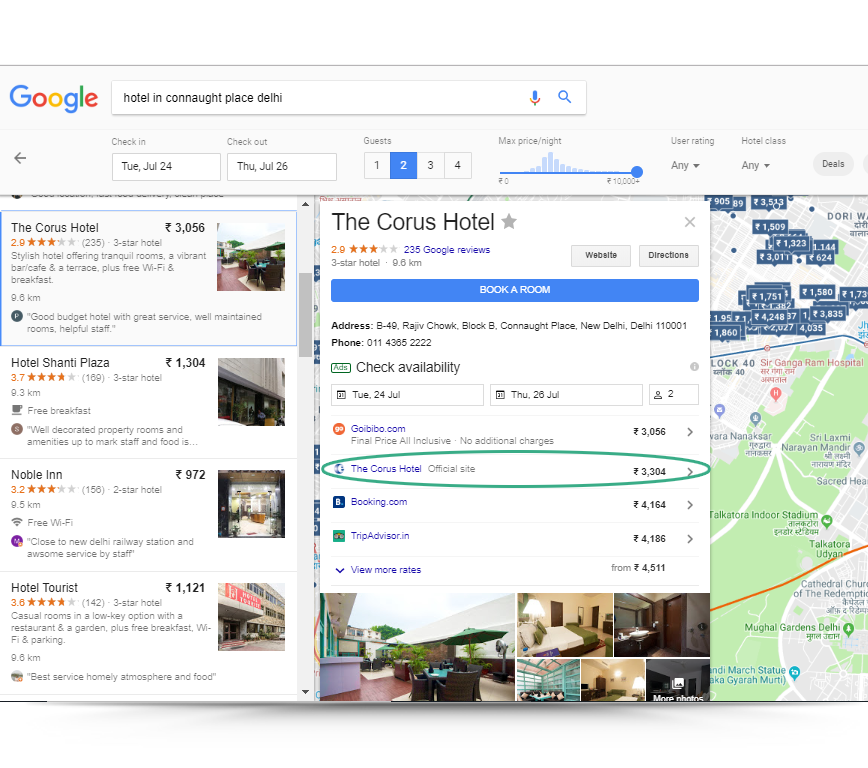
Task: Open The Corus Hotel listing thumbnail
Action: coord(251,257)
